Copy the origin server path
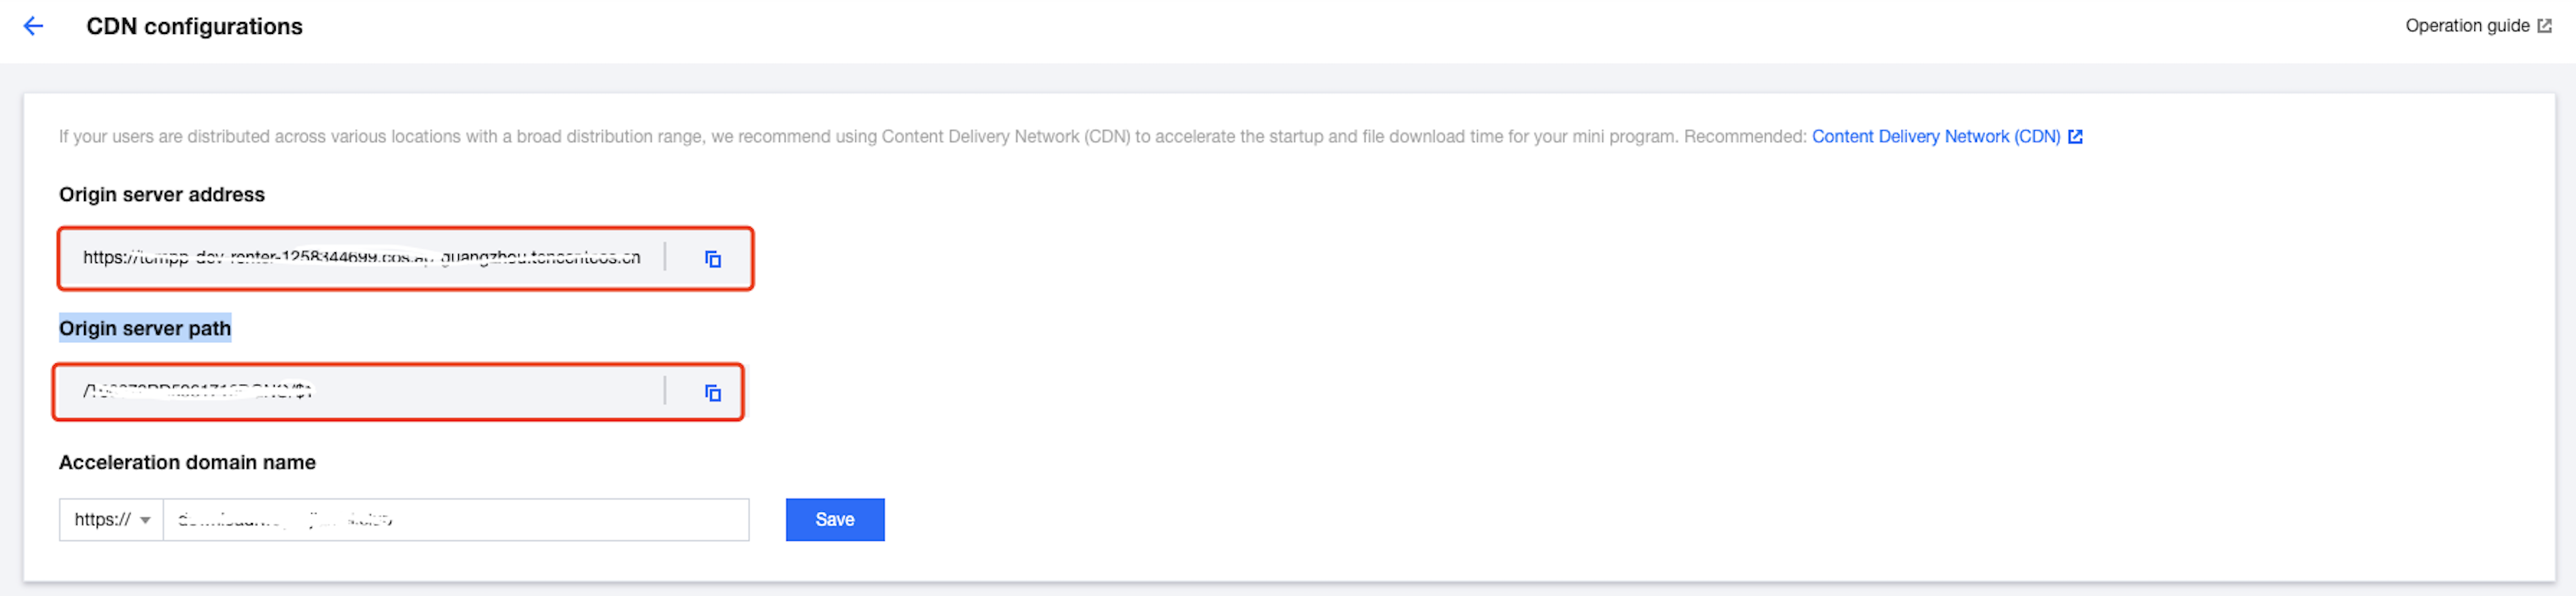This screenshot has width=2576, height=596. pyautogui.click(x=713, y=393)
